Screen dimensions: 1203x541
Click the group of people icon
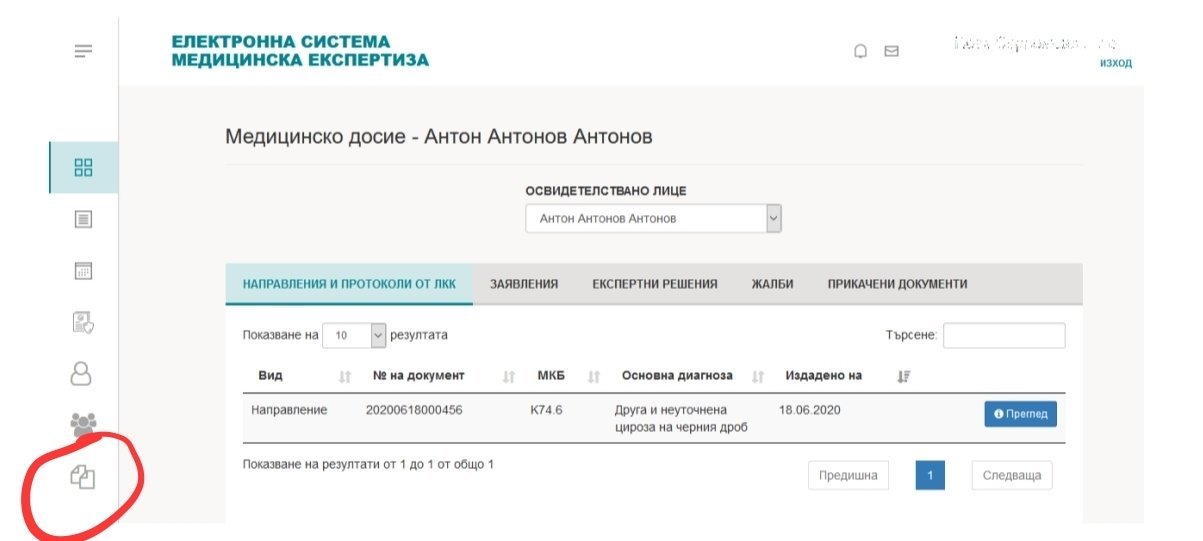coord(83,425)
